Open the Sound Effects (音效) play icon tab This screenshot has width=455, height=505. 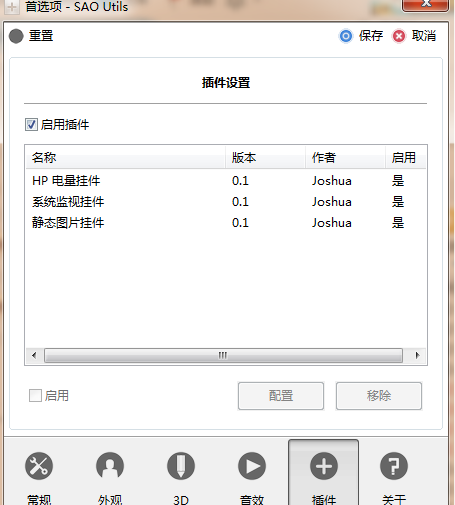tap(252, 466)
